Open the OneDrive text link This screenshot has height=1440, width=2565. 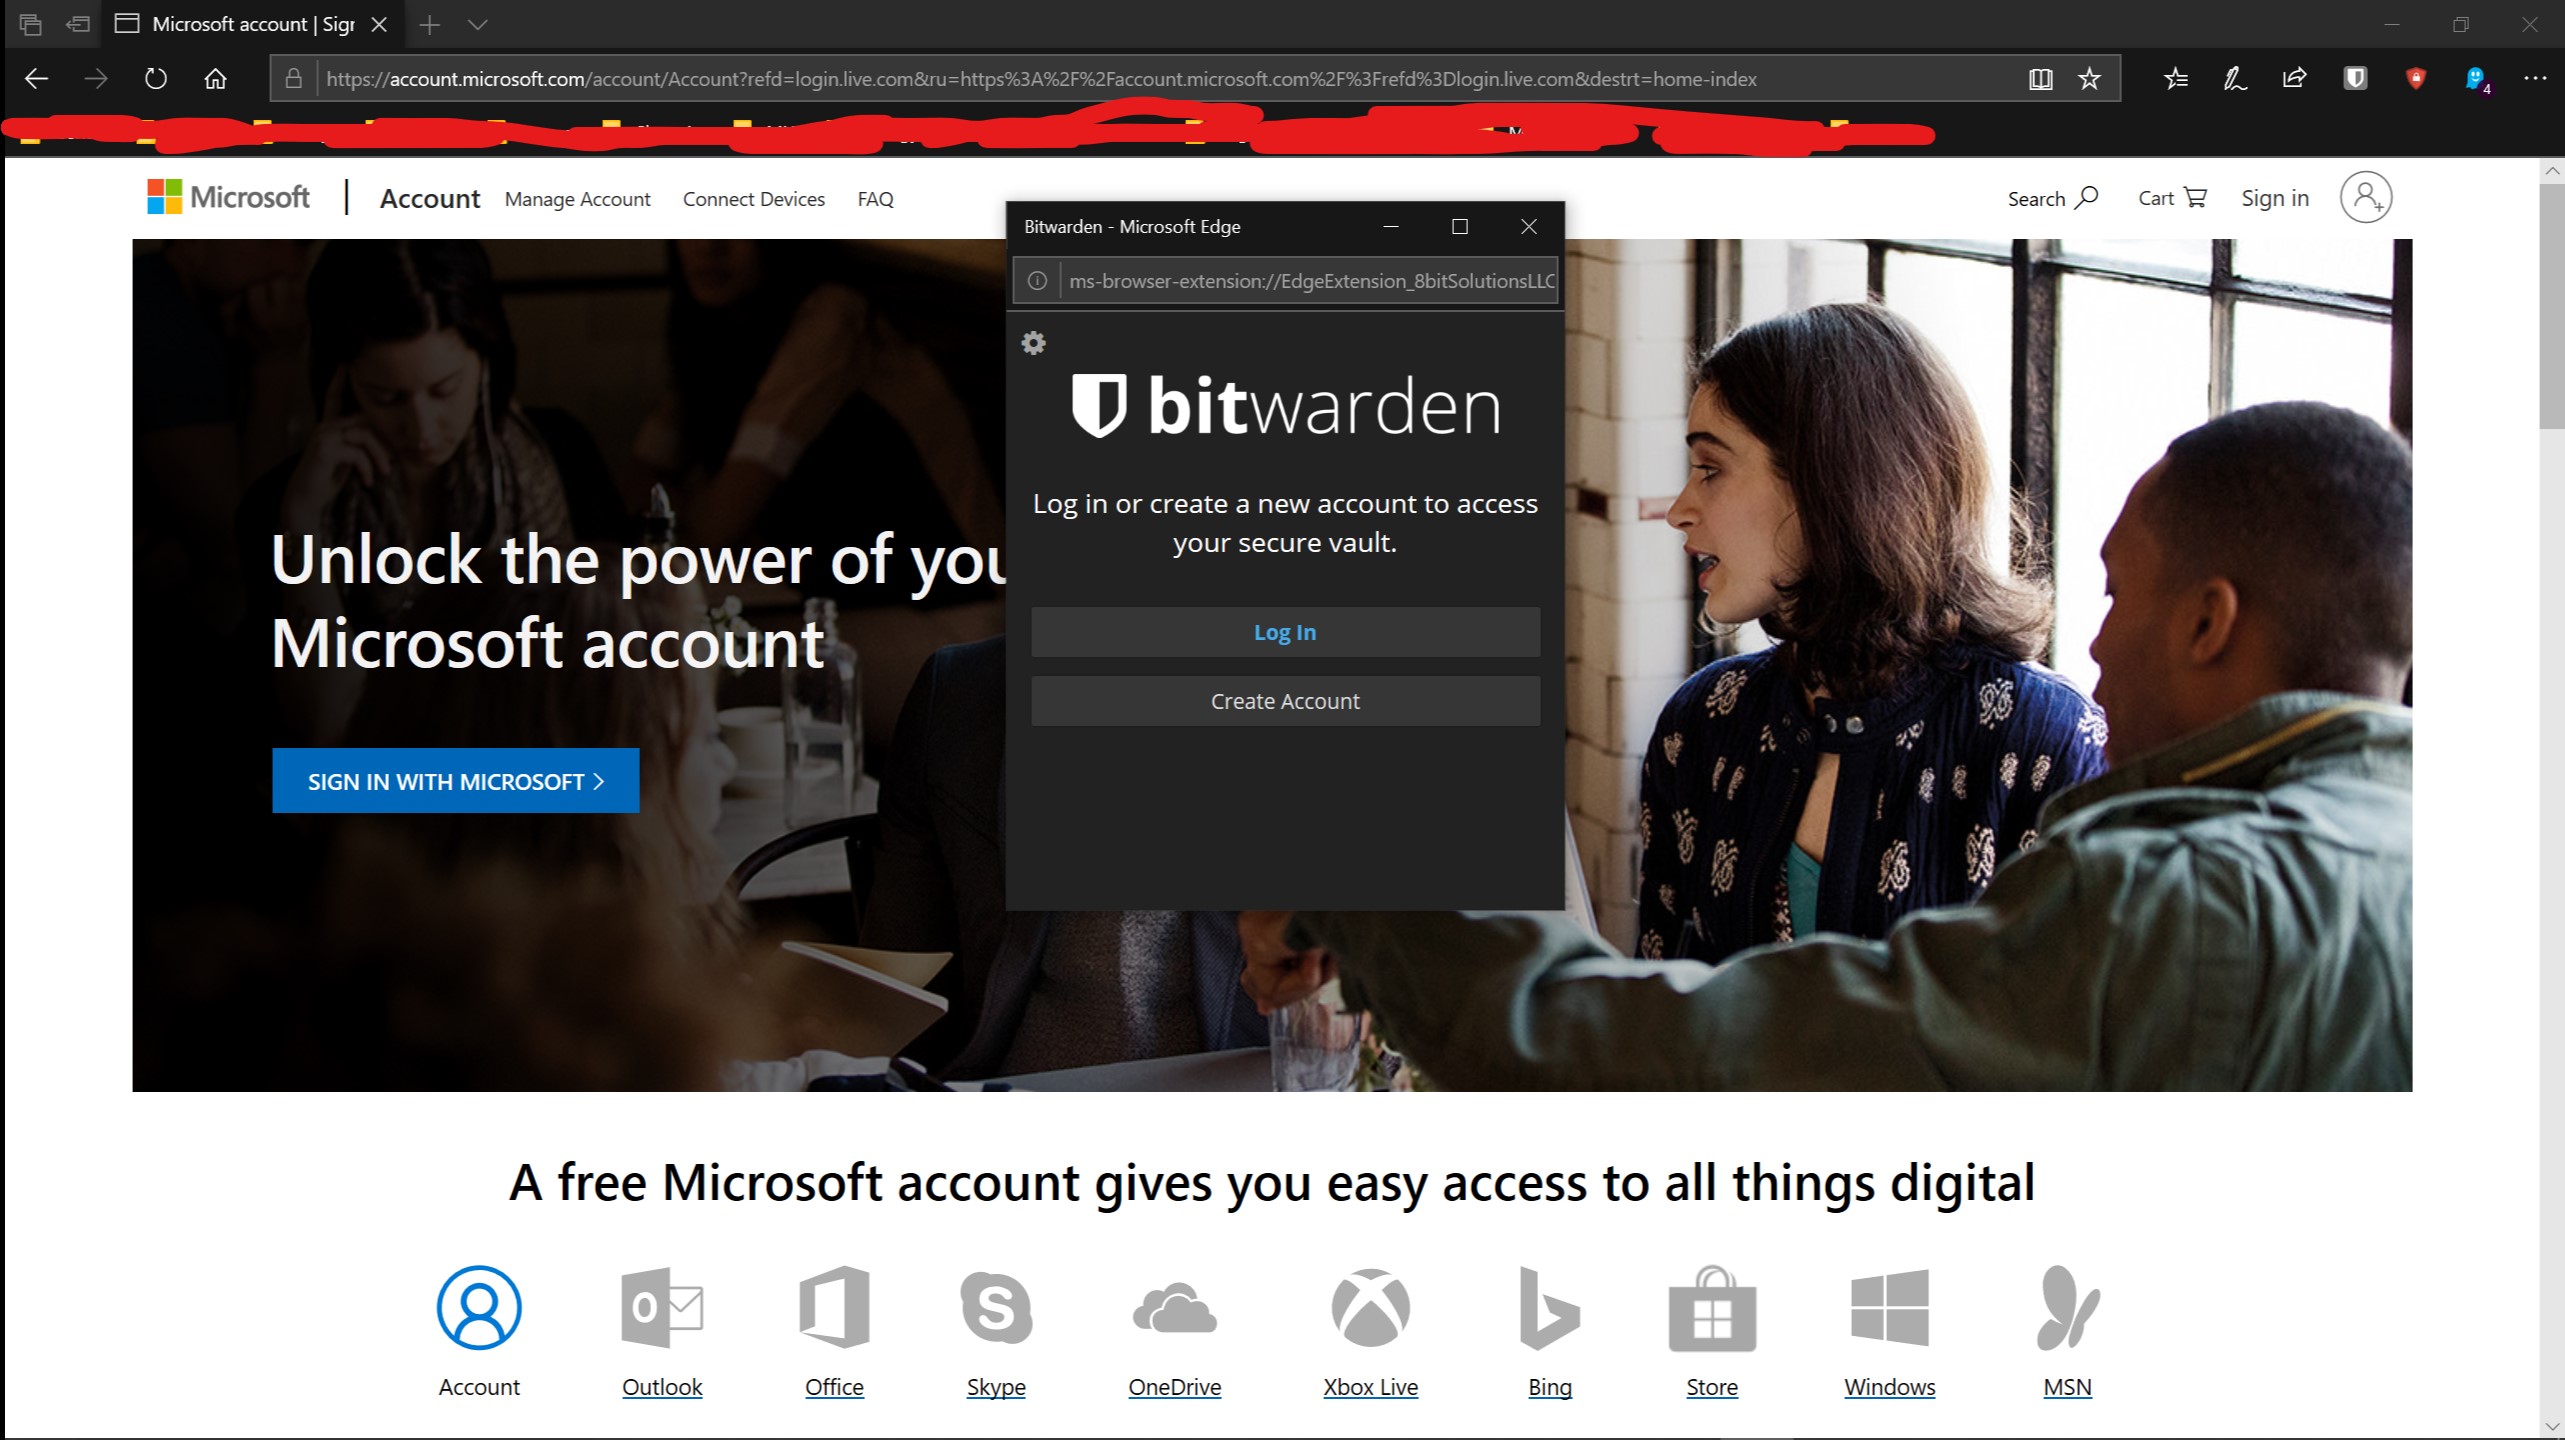(1175, 1387)
